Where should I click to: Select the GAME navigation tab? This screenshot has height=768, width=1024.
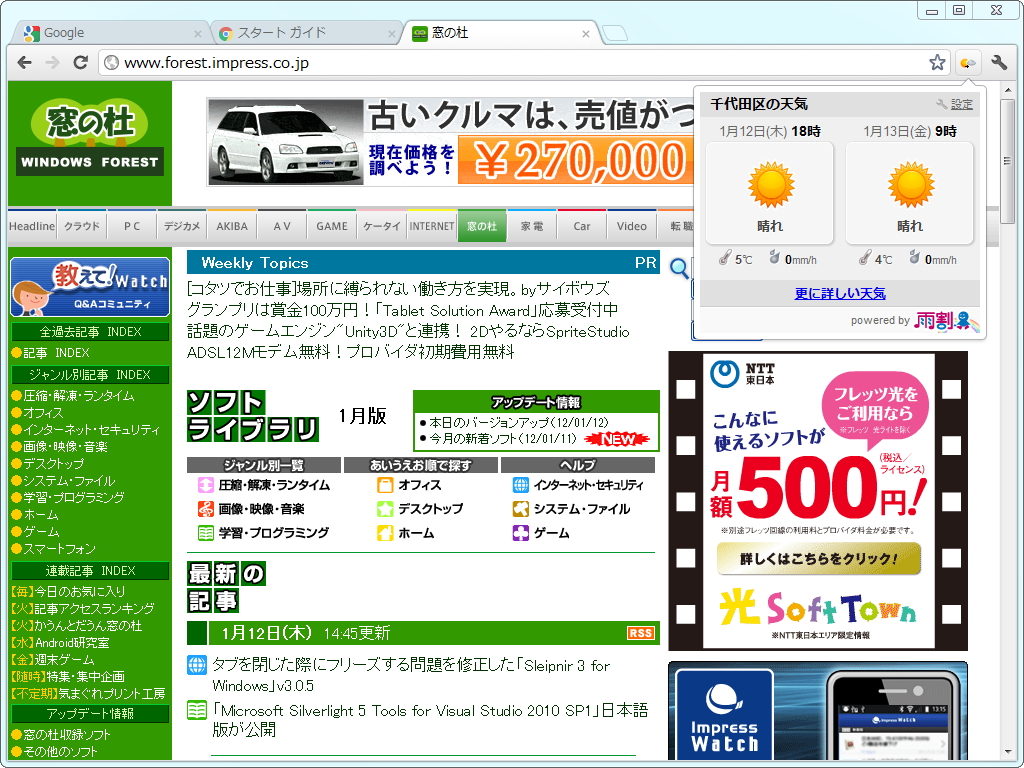(331, 225)
